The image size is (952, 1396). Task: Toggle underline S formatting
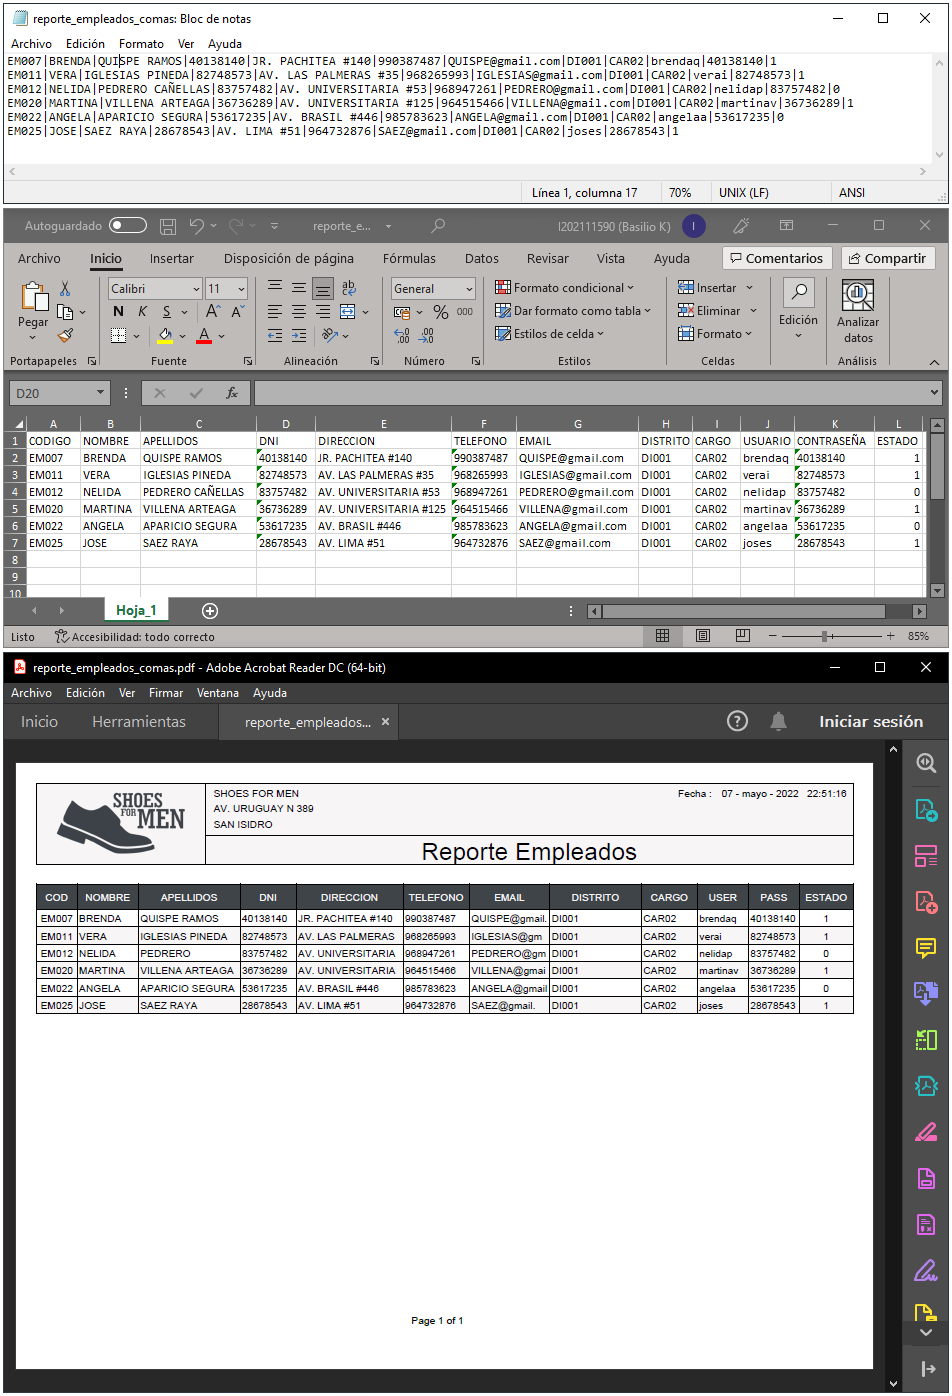[x=167, y=312]
